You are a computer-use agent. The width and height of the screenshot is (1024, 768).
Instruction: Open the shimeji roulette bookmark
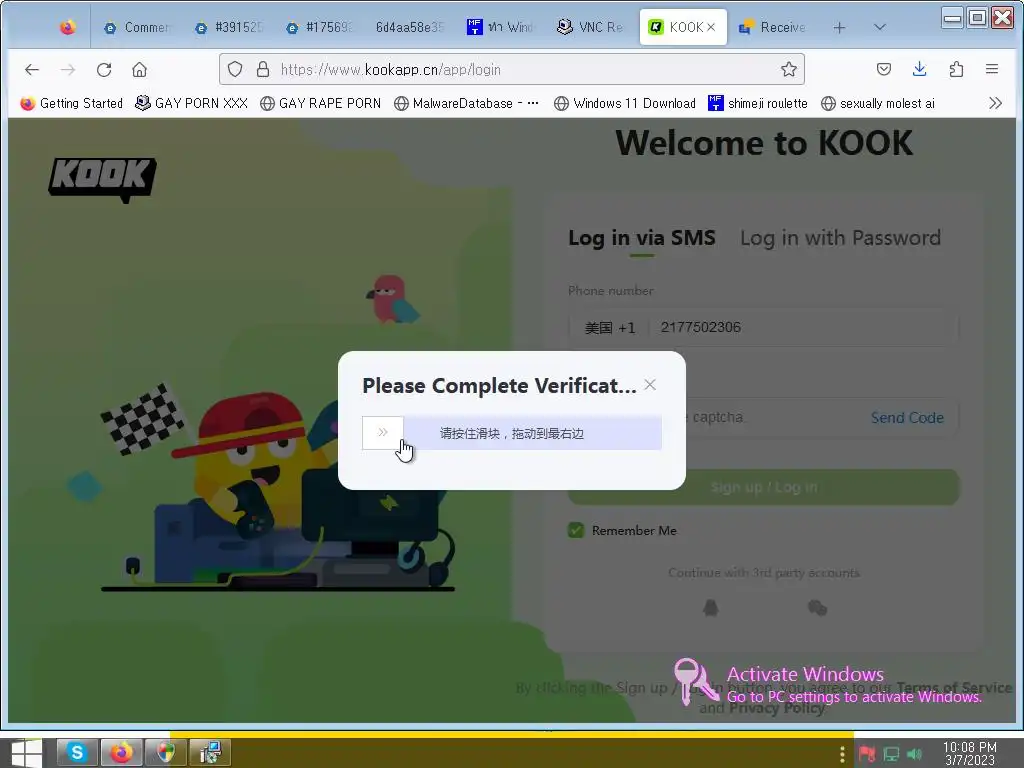click(x=758, y=103)
